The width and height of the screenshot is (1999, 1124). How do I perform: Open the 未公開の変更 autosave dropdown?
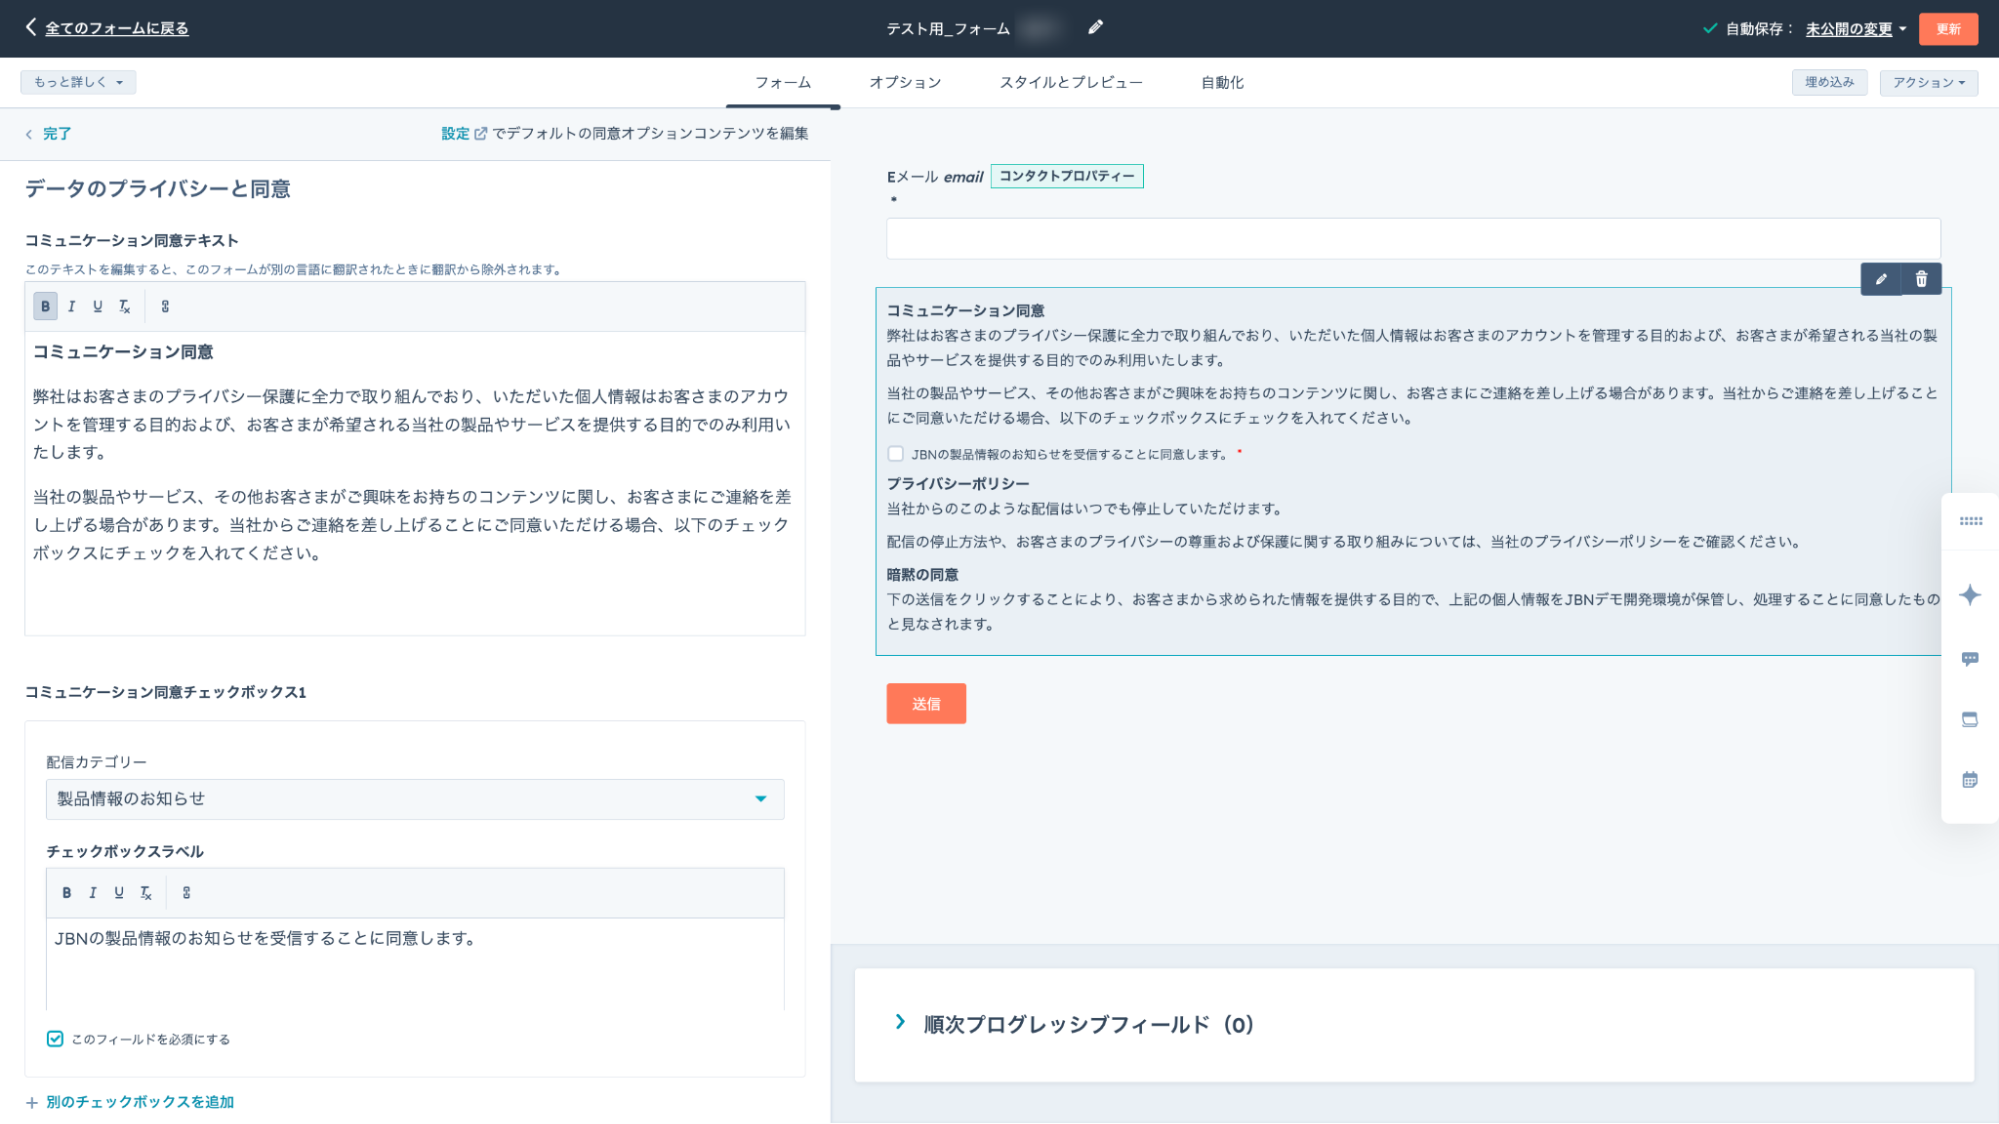click(1855, 29)
